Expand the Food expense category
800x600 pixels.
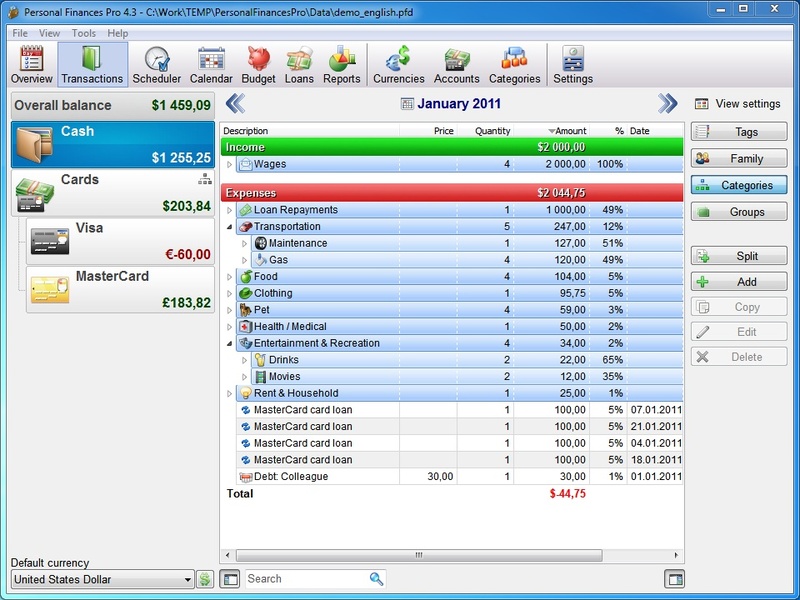tap(229, 277)
